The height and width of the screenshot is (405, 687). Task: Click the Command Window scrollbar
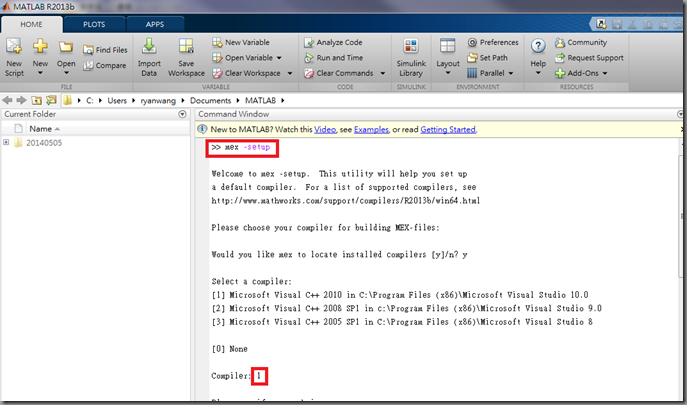point(683,216)
